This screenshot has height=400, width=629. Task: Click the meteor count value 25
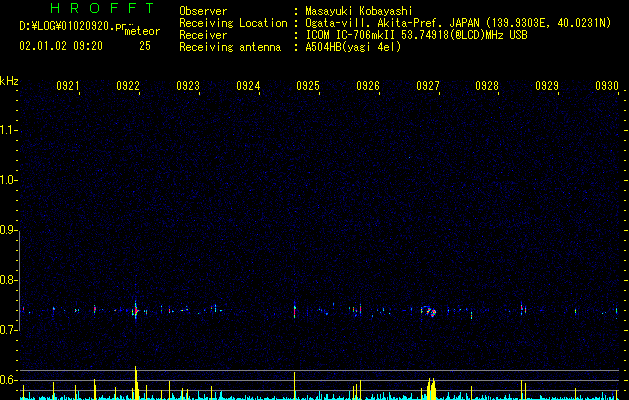coord(145,46)
